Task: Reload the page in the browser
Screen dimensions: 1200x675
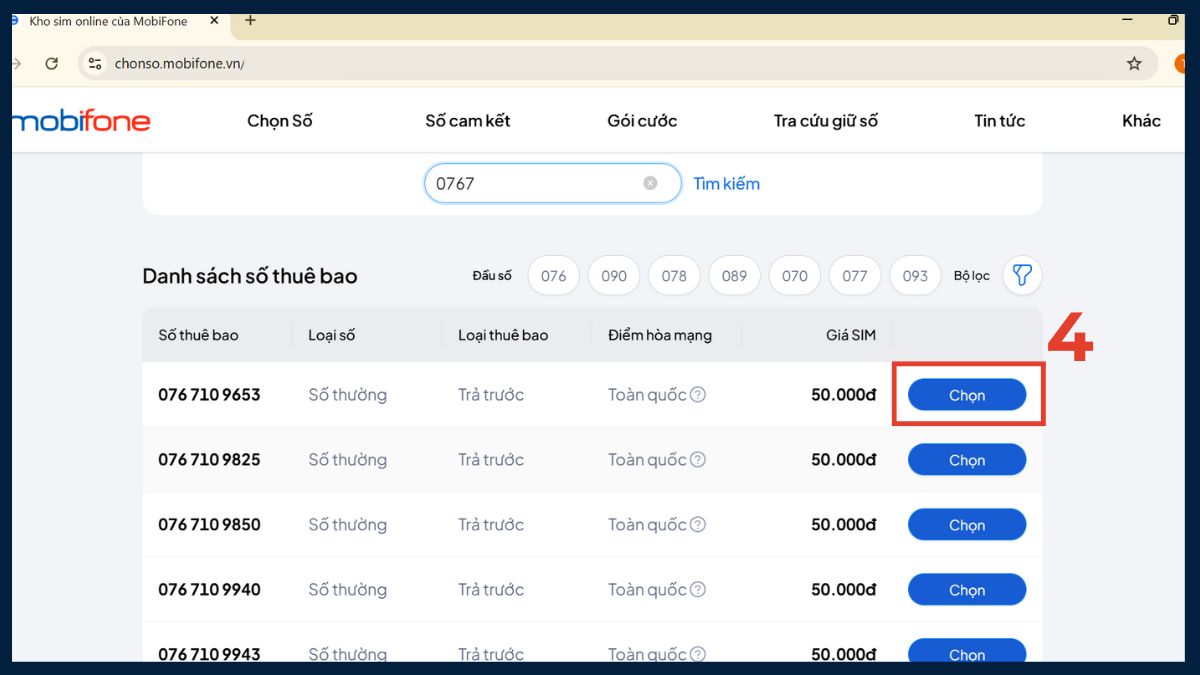Action: (x=52, y=63)
